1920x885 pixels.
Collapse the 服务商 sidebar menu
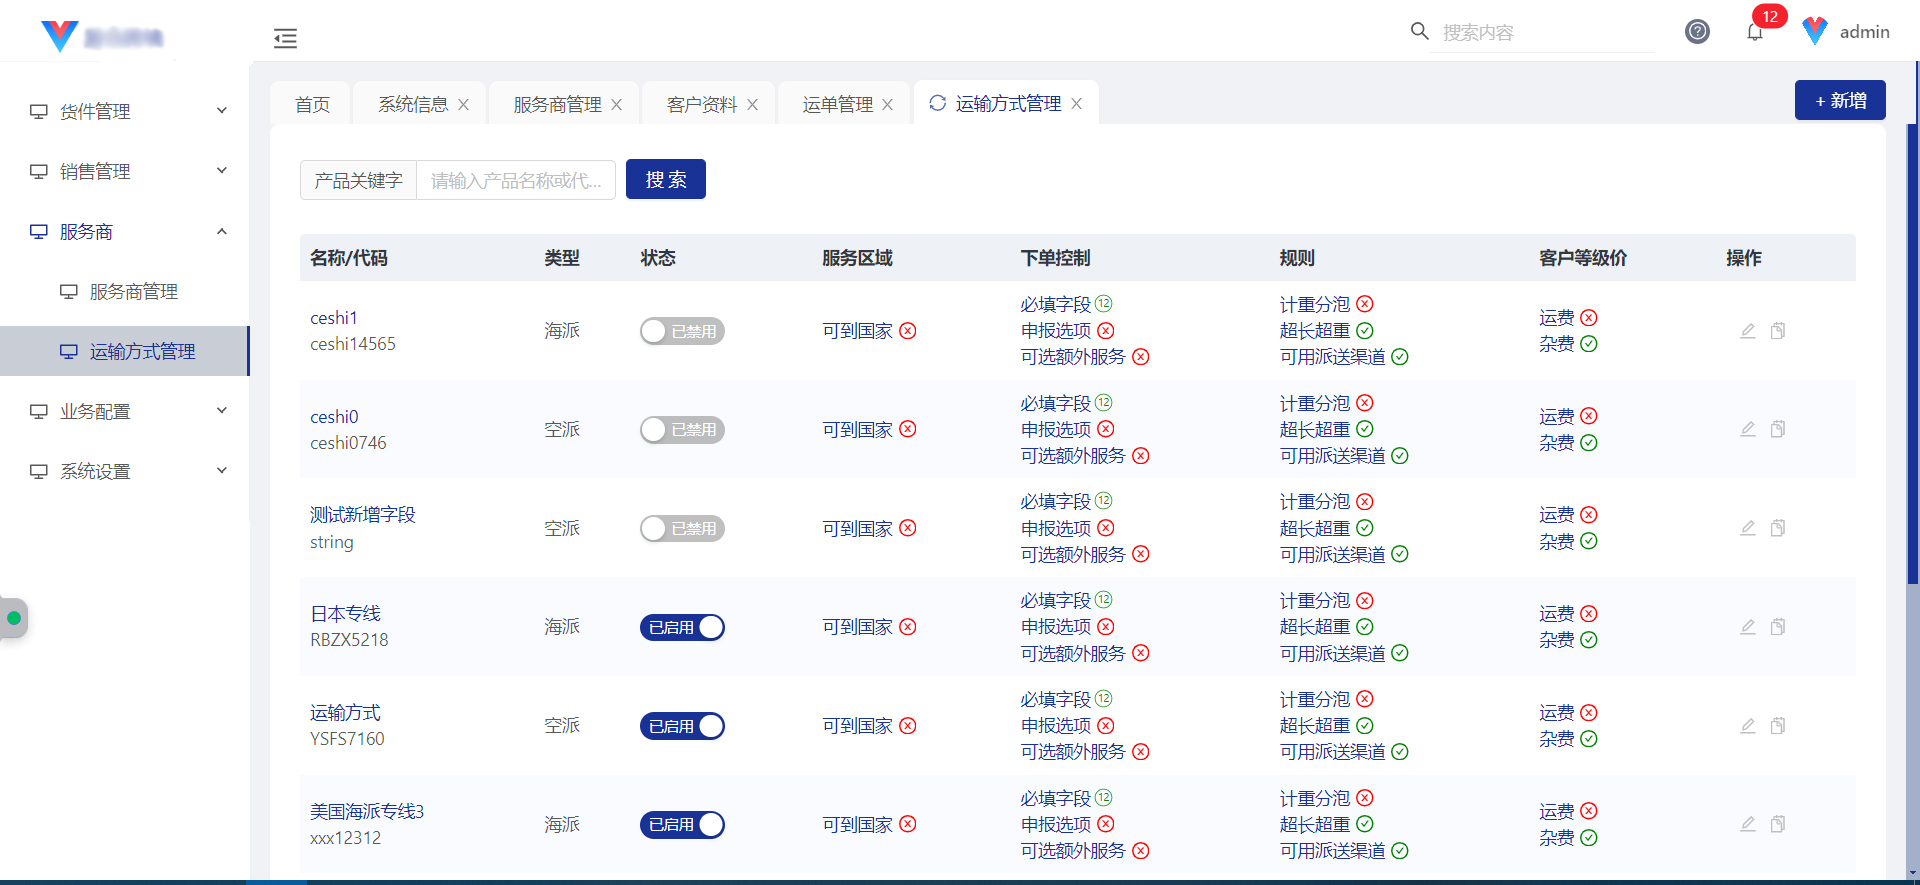point(125,231)
